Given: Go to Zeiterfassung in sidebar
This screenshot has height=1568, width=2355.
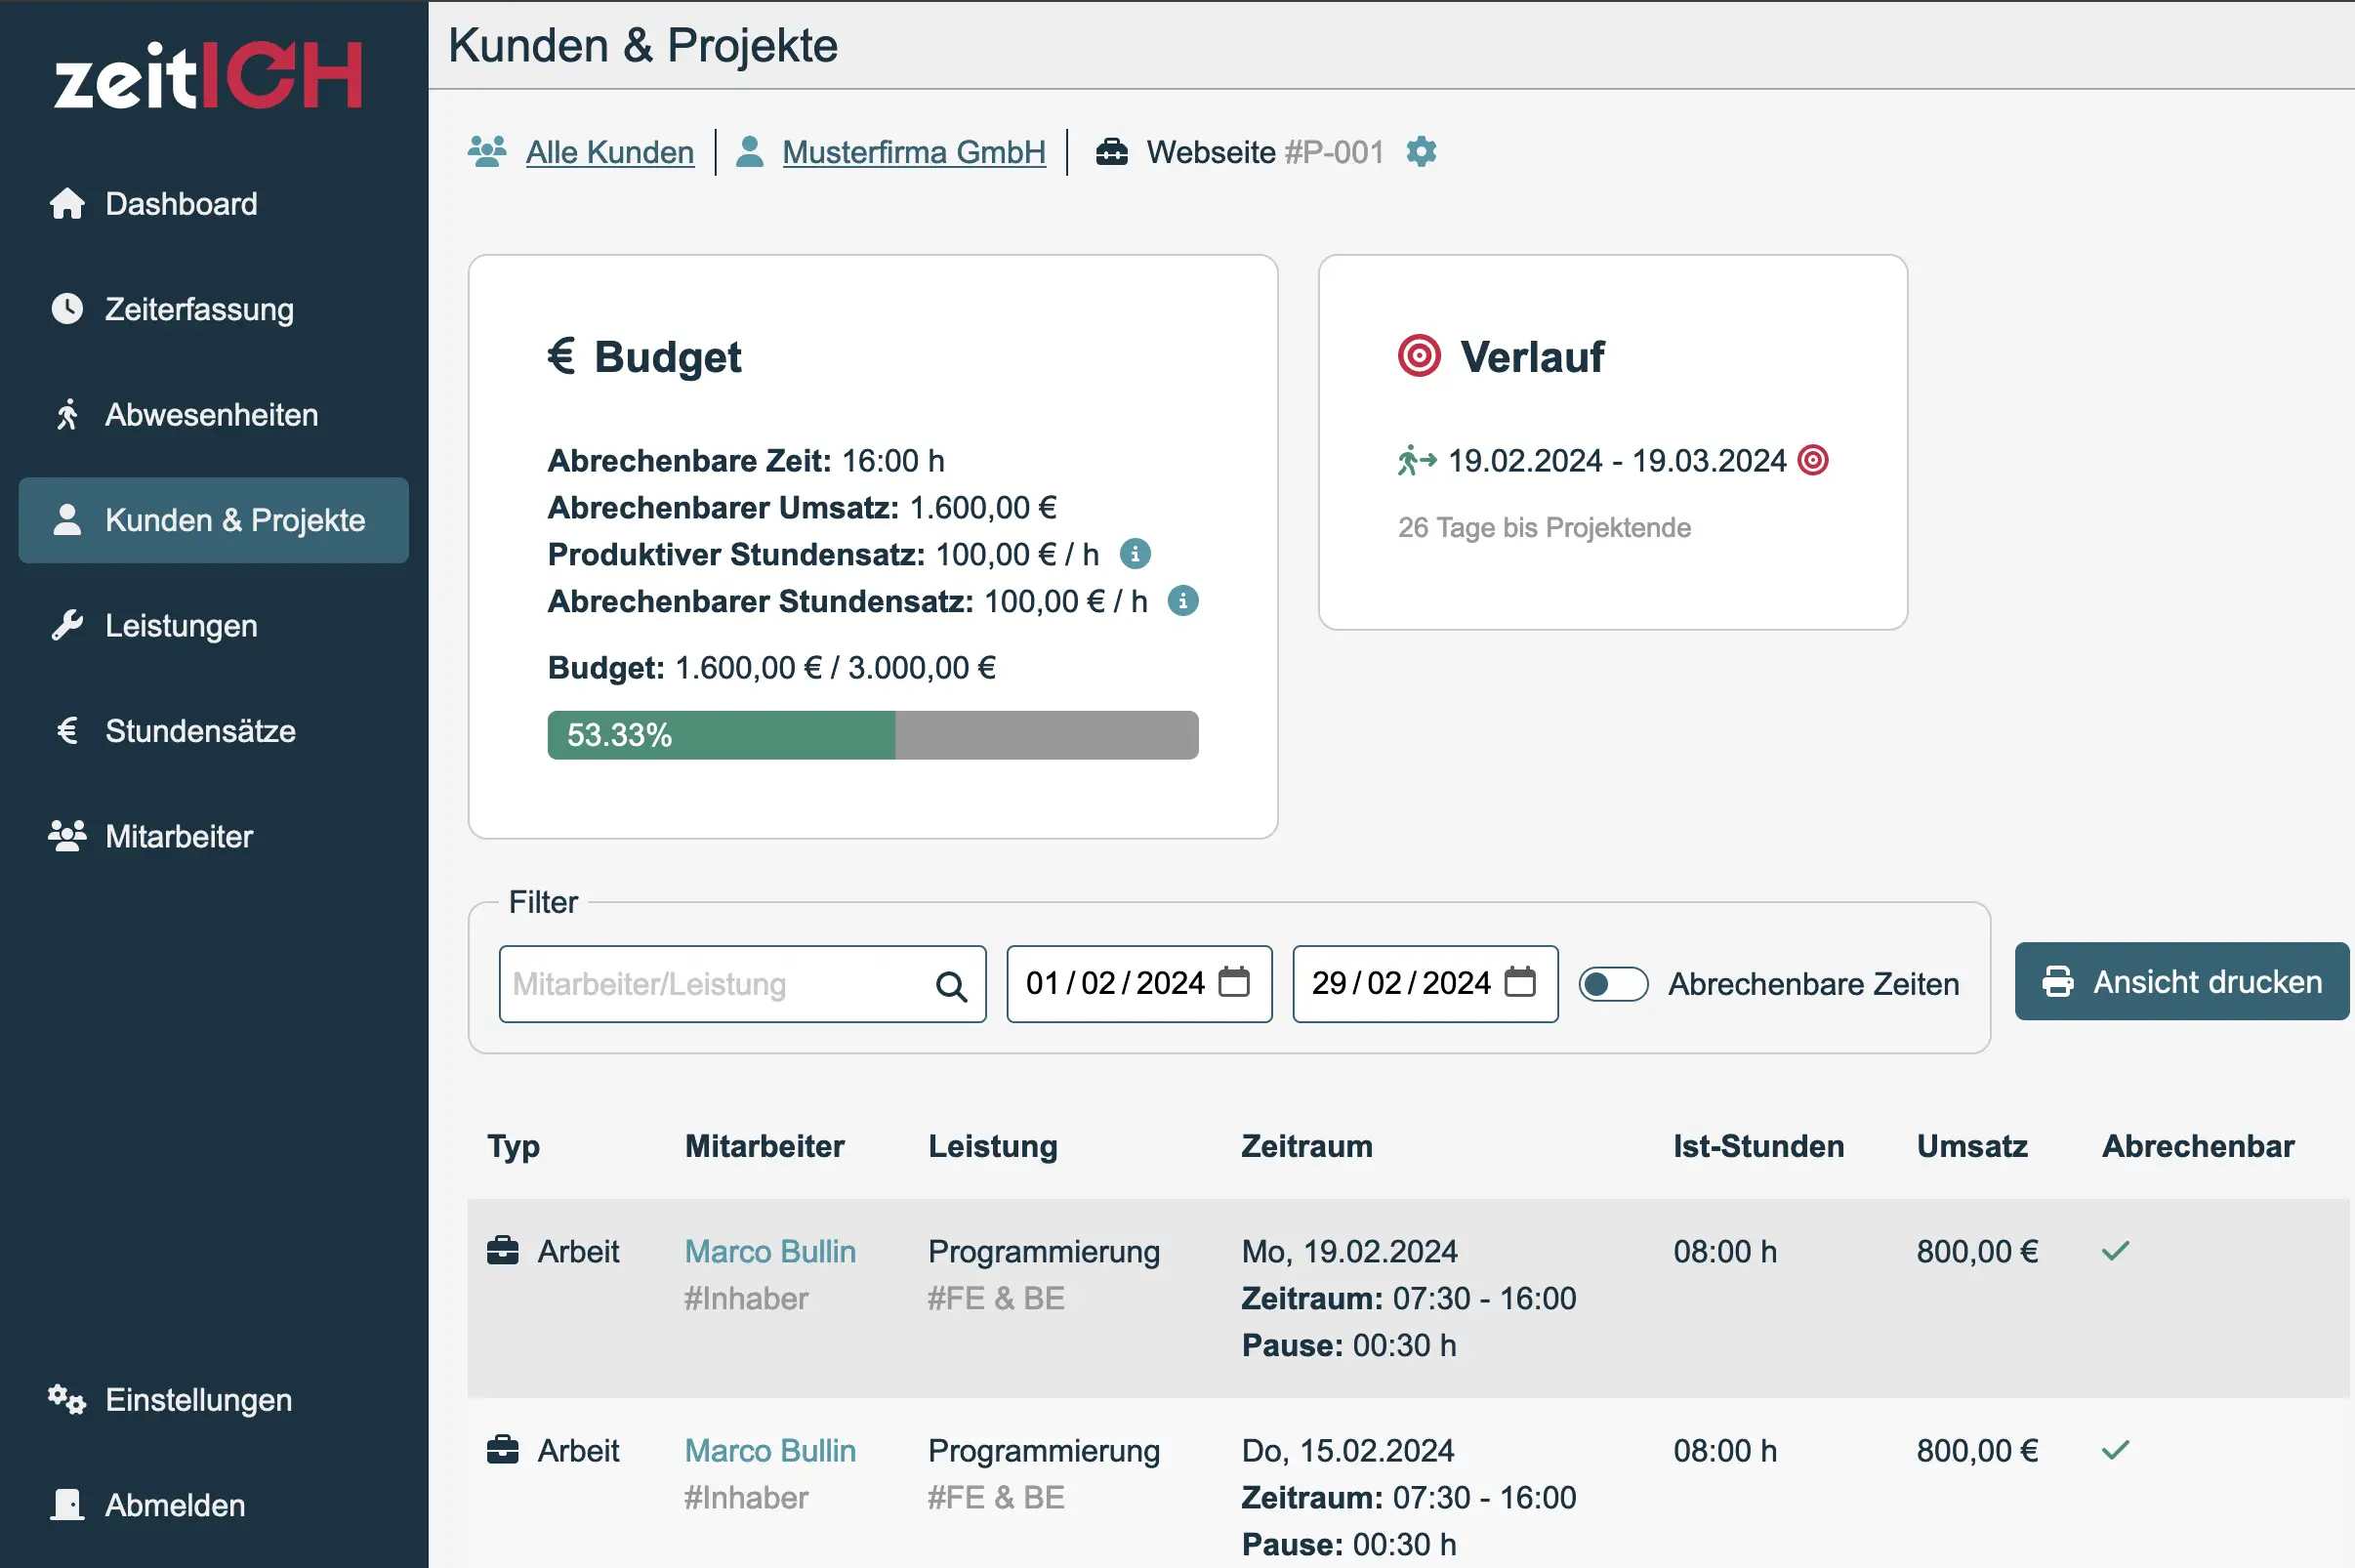Looking at the screenshot, I should click(213, 309).
